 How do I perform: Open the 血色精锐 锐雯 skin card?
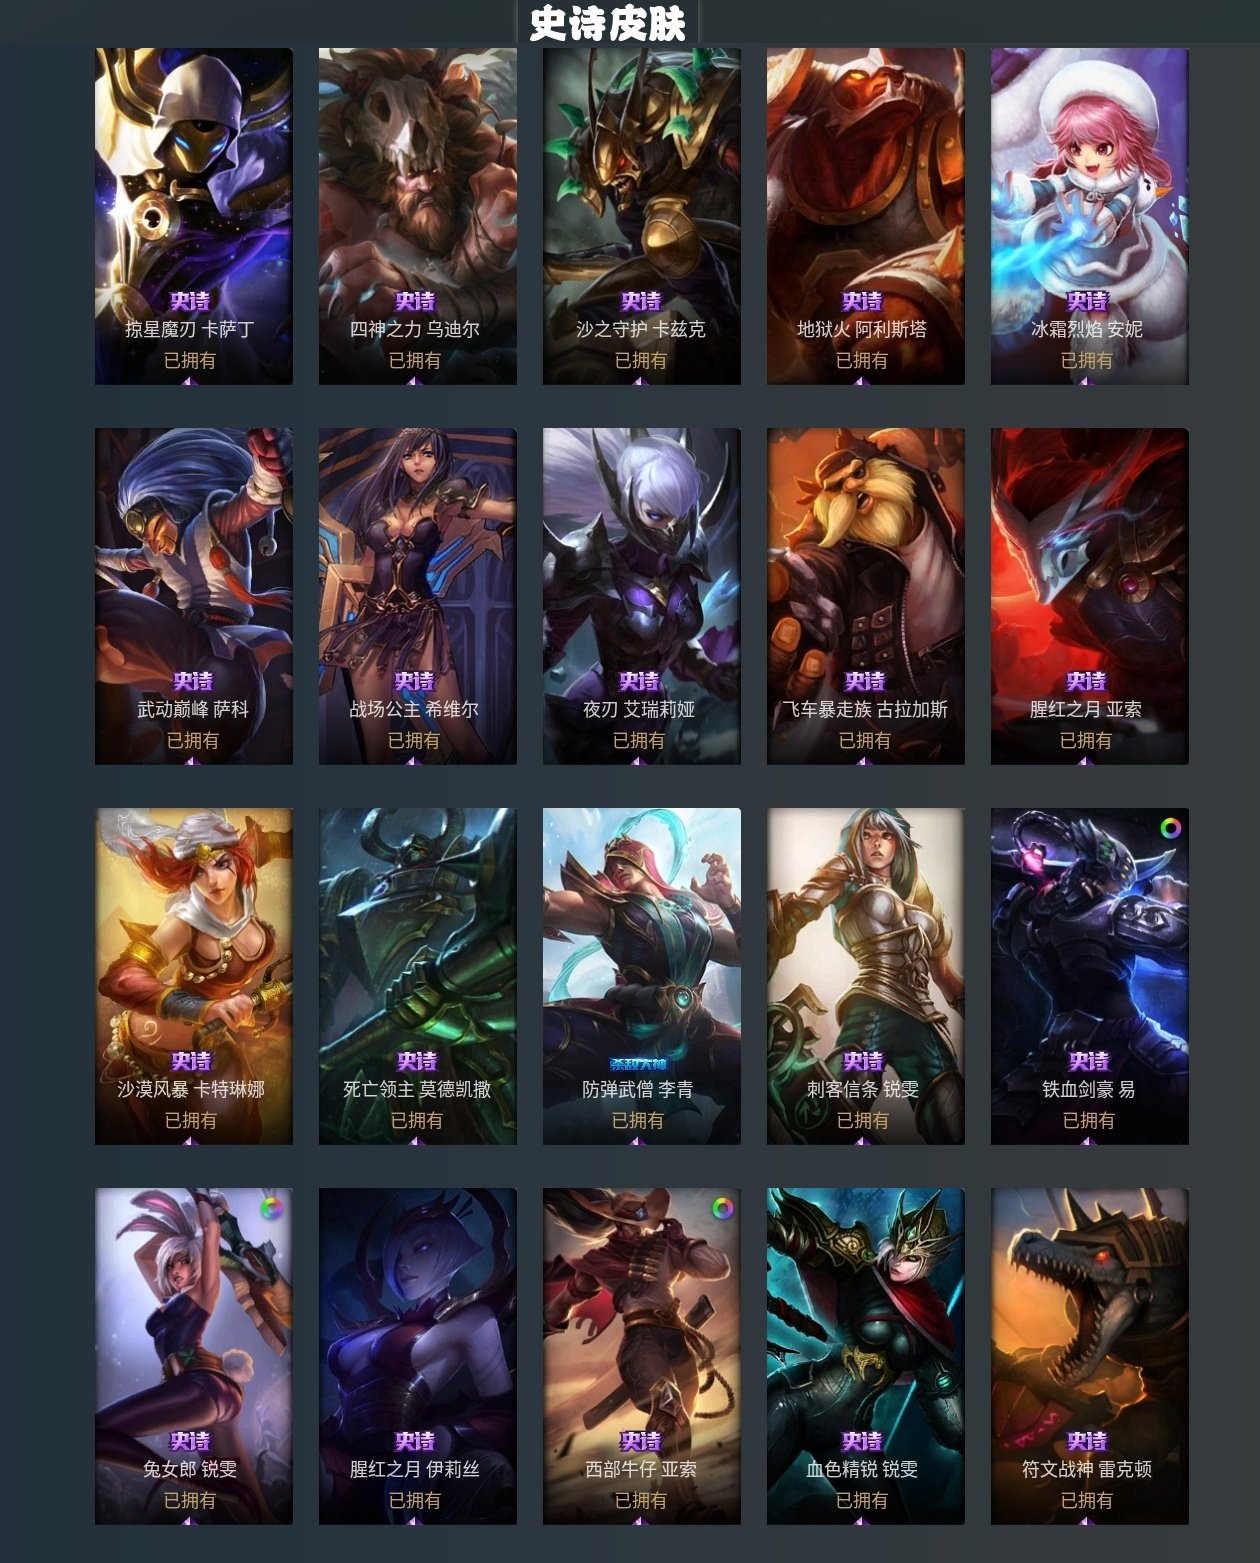click(865, 1356)
